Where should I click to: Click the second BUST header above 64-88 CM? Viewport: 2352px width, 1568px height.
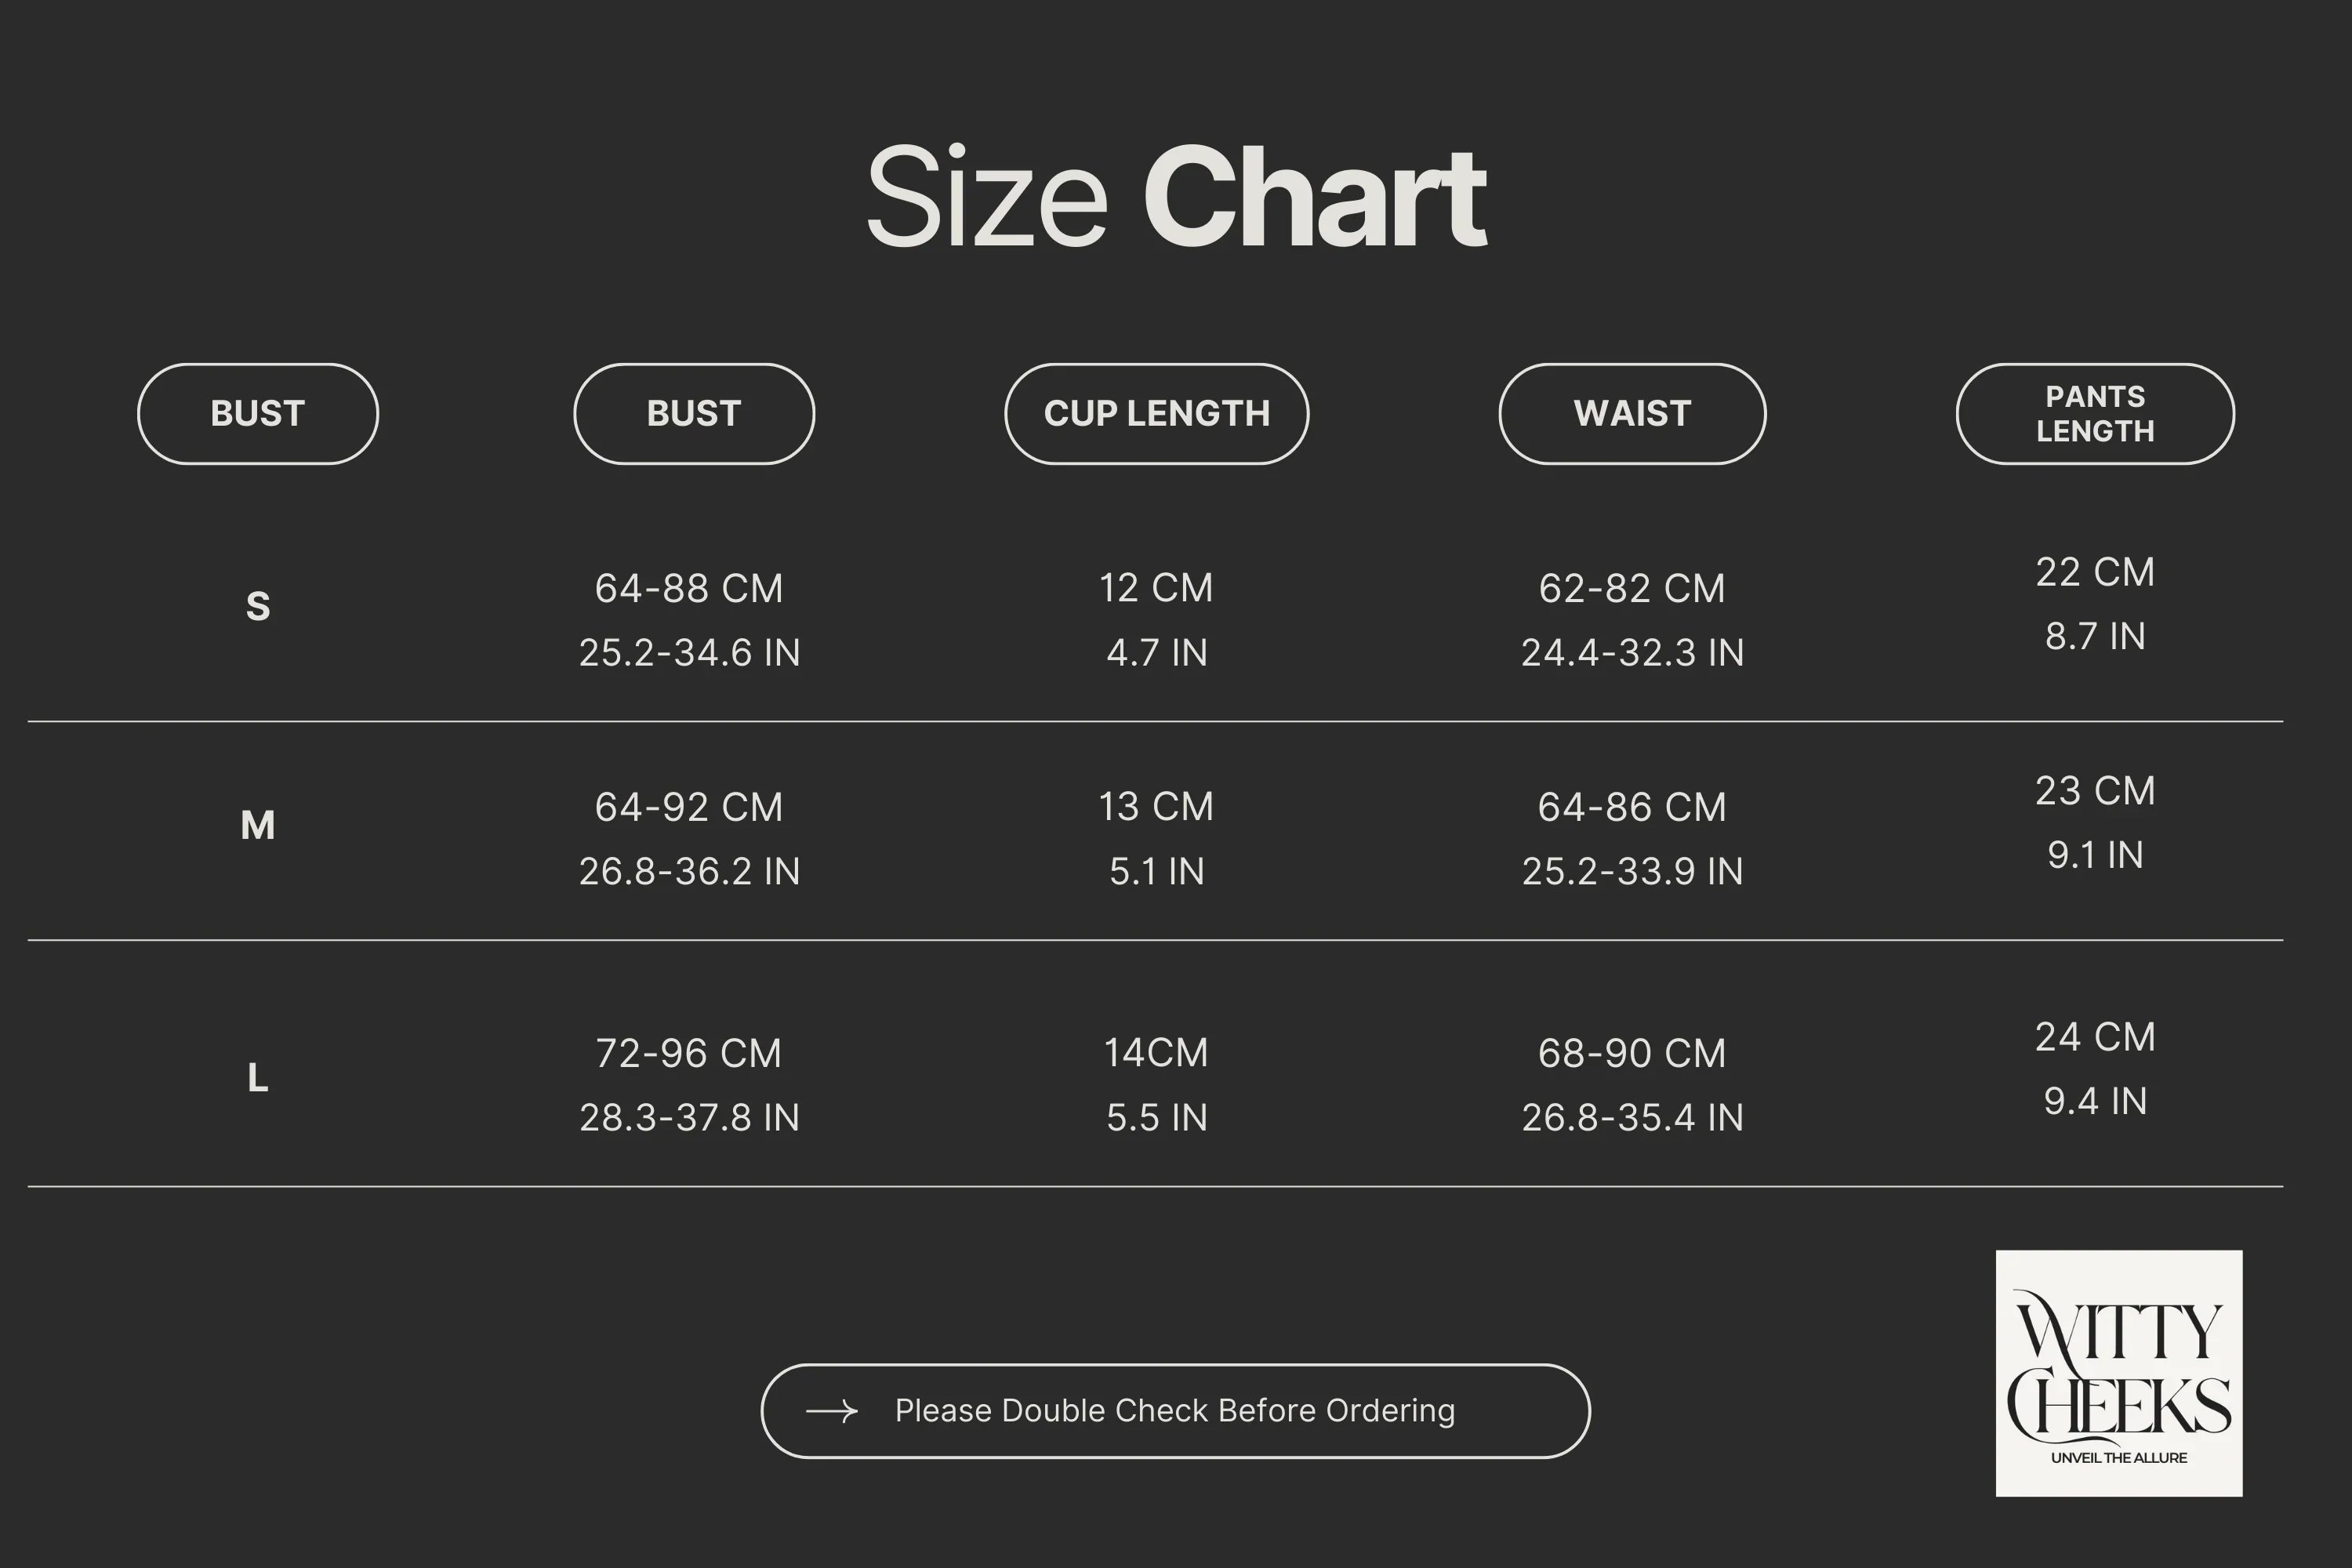point(694,414)
